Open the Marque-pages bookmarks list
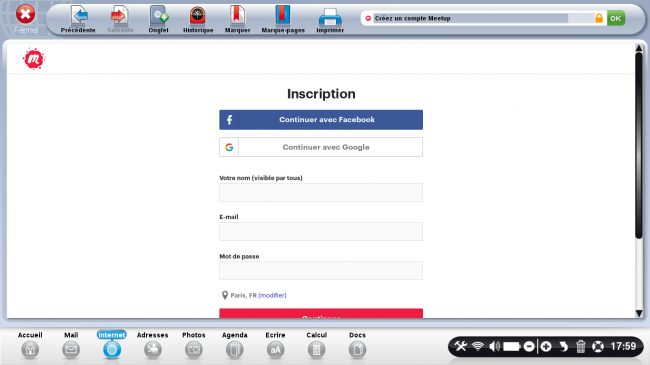 (x=283, y=19)
